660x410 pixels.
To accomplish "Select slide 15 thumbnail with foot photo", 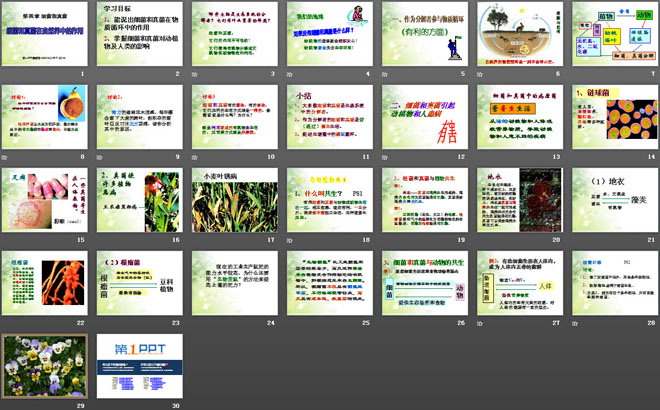I will point(45,200).
